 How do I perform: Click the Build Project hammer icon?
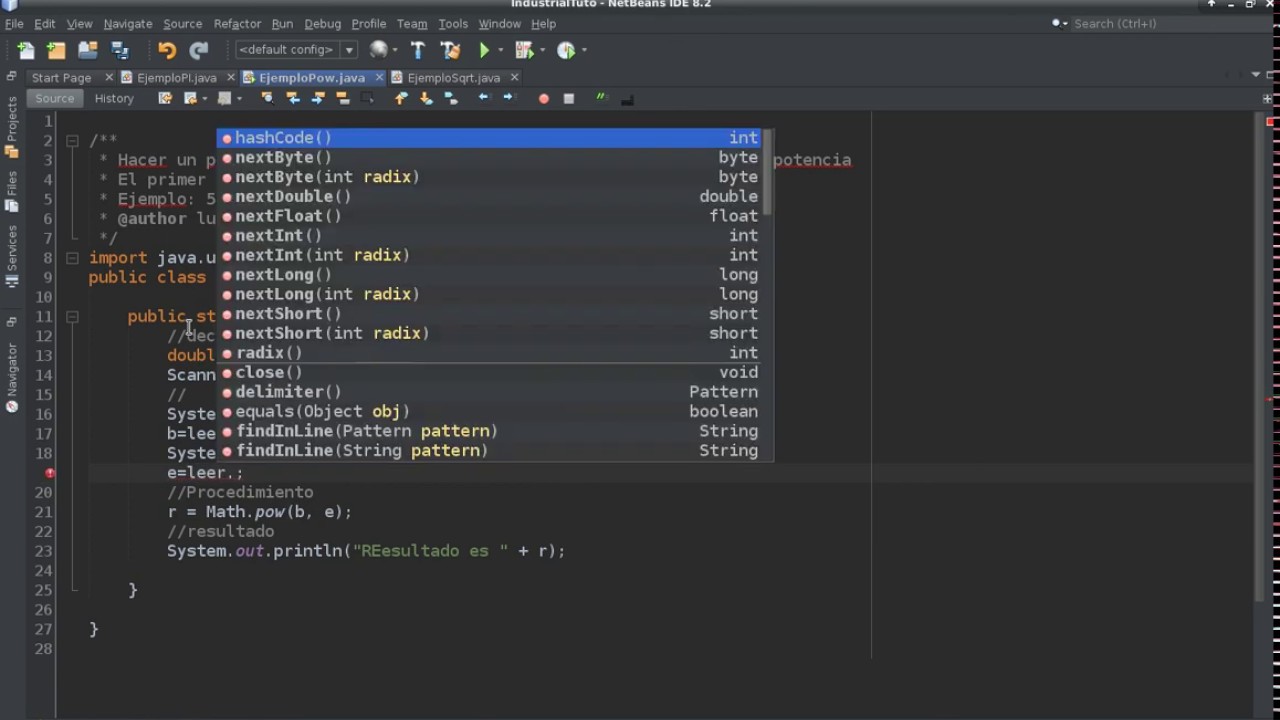point(418,50)
